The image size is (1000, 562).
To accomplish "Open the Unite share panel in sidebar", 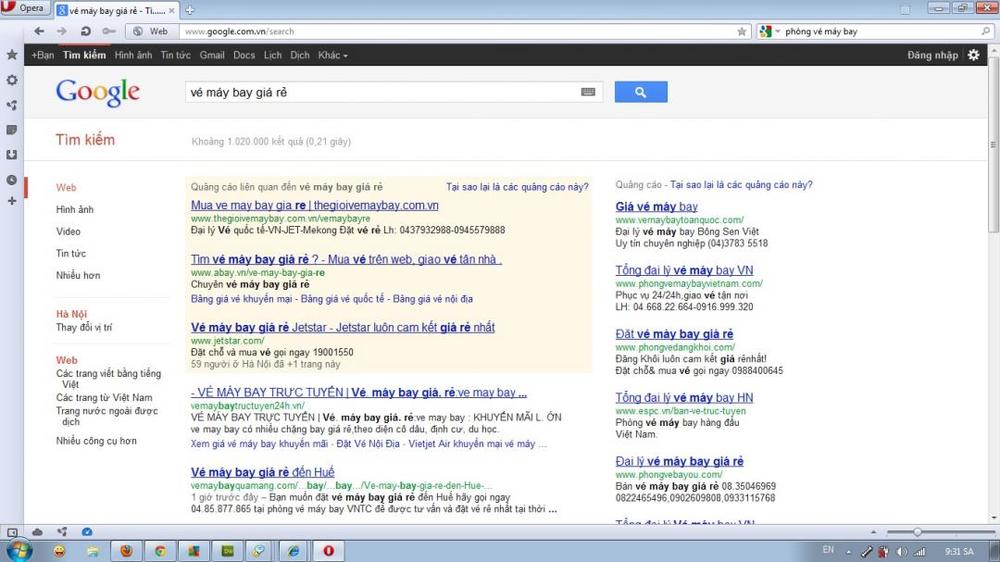I will (12, 105).
